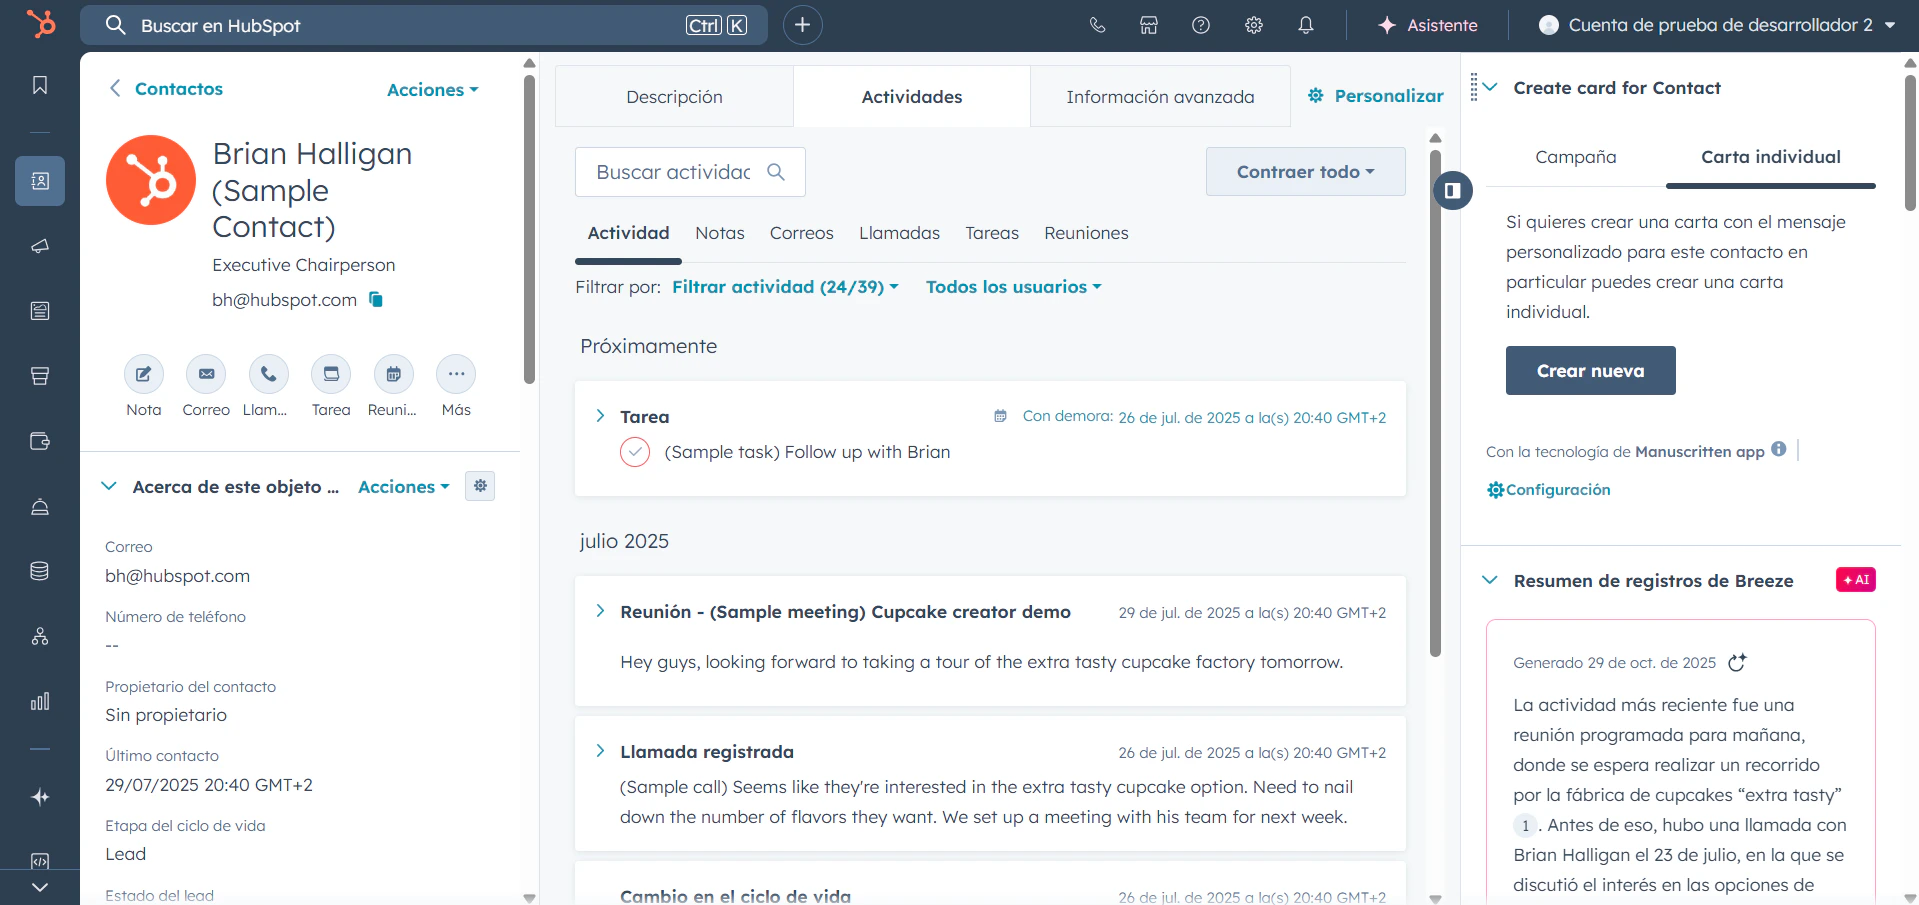
Task: Select the bookmarks icon in left sidebar
Action: [x=39, y=85]
